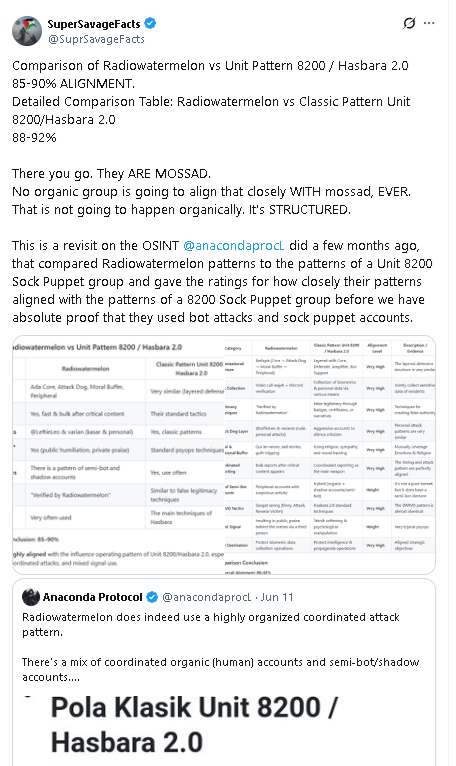456x766 pixels.
Task: Open quoted tweet text about coordinated attack
Action: (211, 624)
